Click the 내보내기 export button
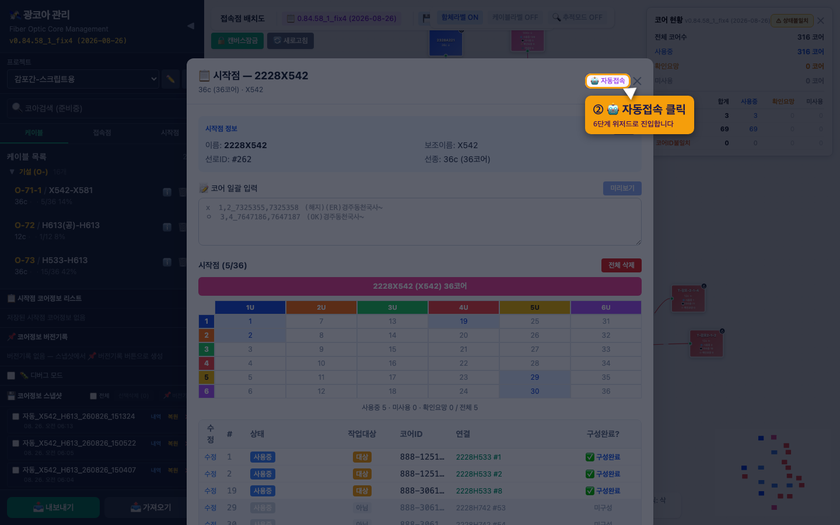 tap(53, 507)
